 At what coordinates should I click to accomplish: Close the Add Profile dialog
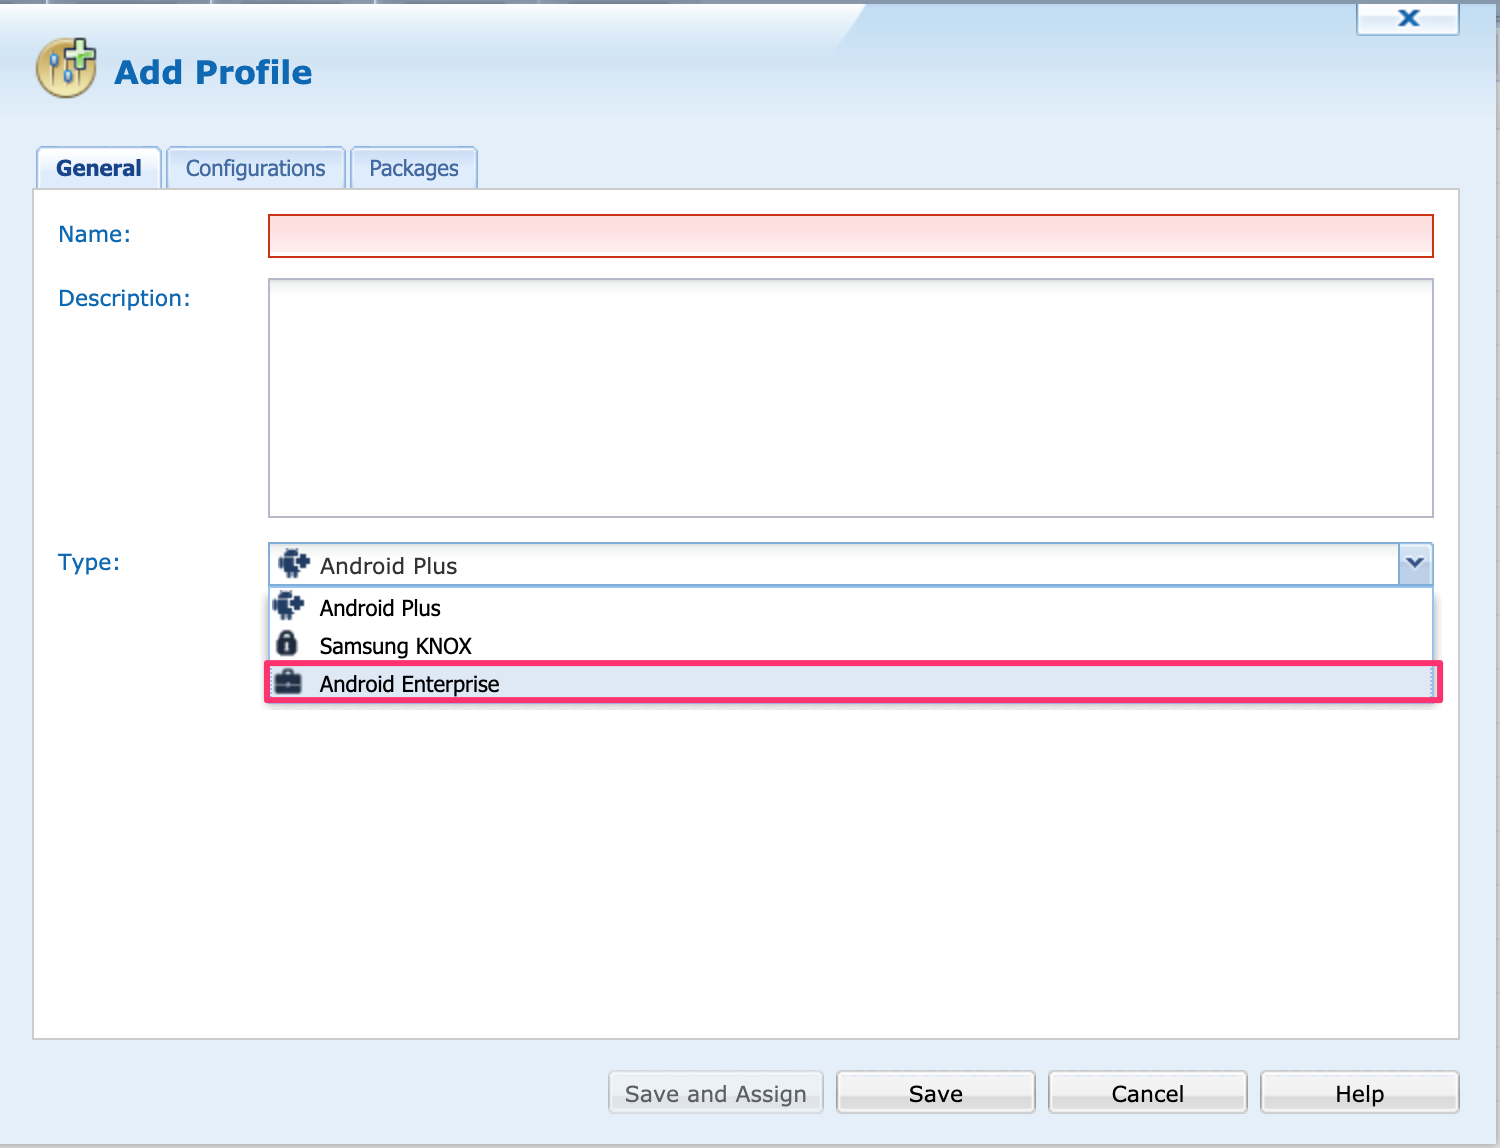coord(1407,18)
